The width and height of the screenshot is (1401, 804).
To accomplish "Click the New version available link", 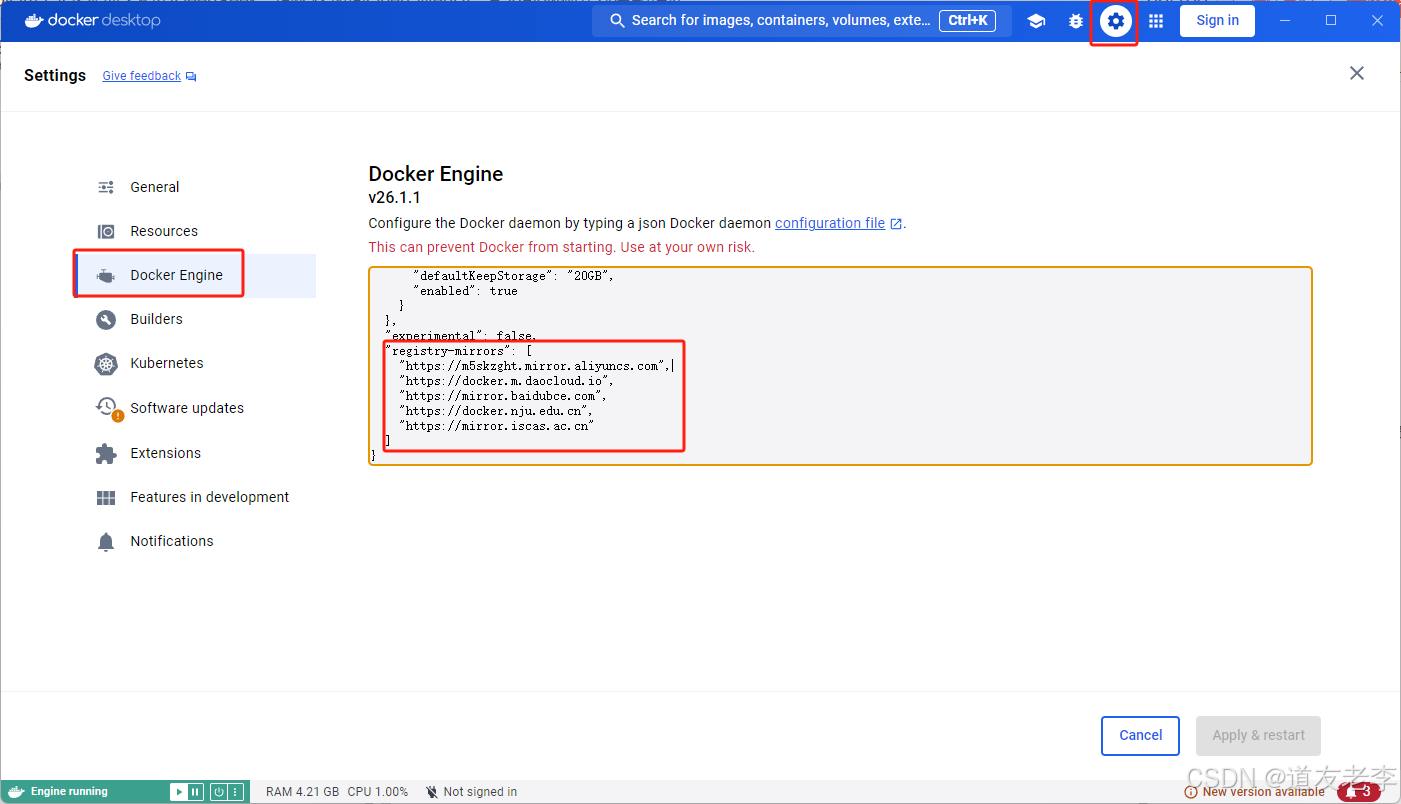I will coord(1264,792).
